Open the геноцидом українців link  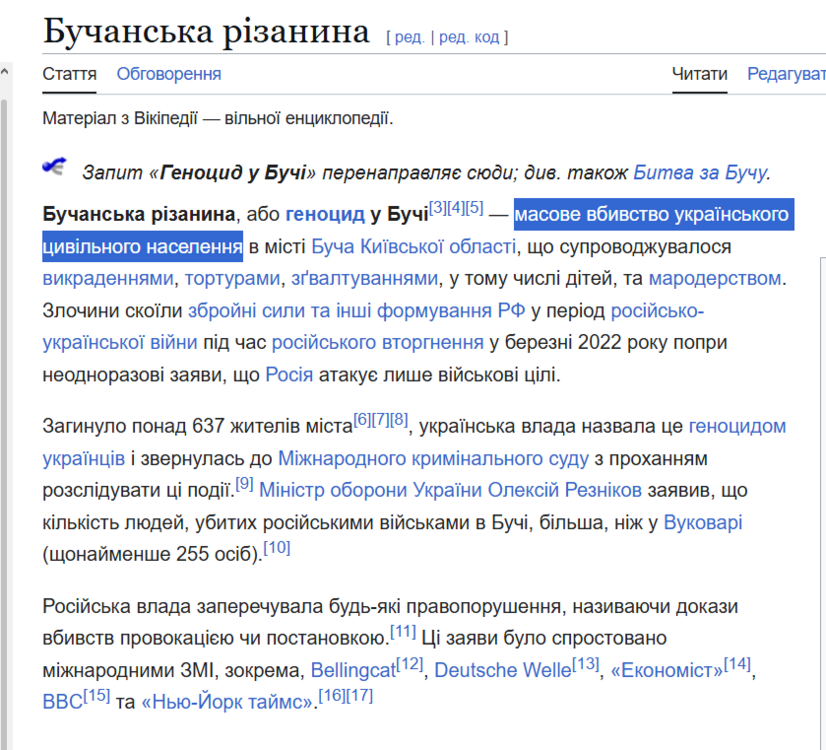click(x=737, y=426)
